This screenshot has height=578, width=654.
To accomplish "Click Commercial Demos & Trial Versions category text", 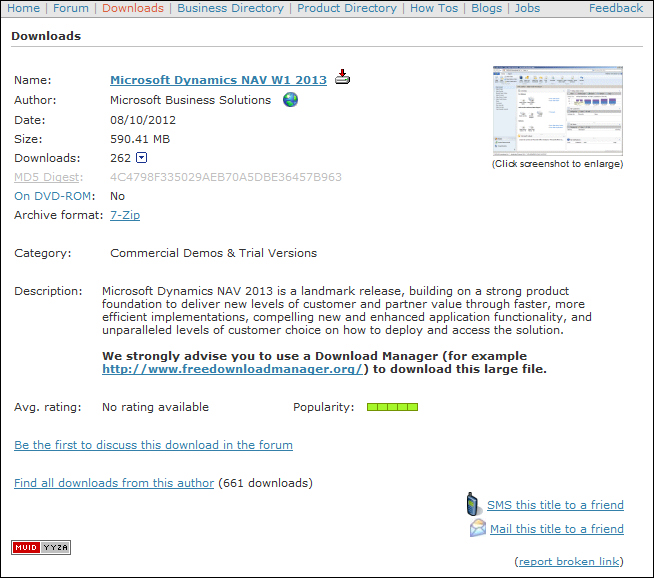I will pos(214,253).
